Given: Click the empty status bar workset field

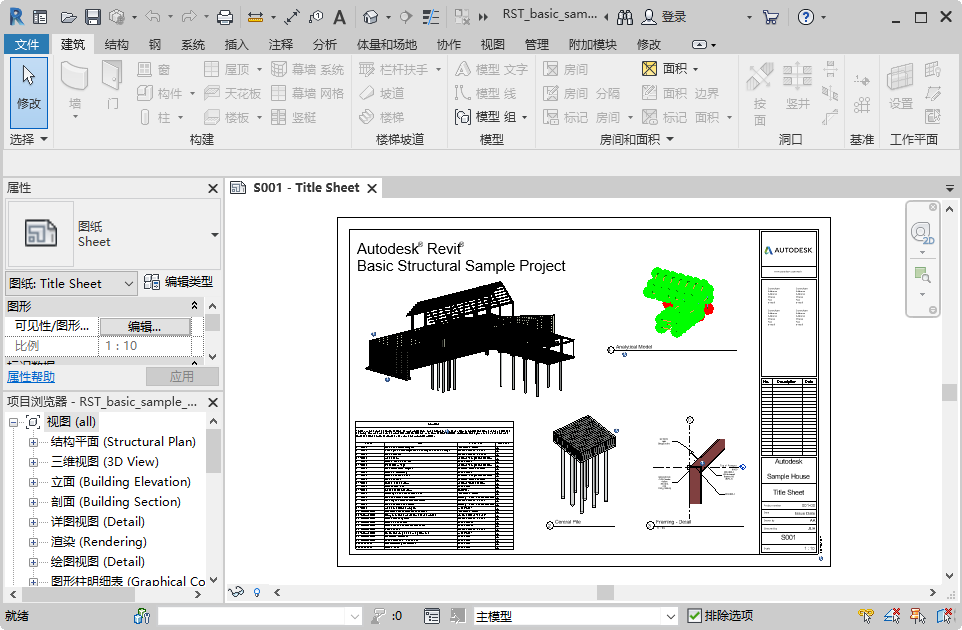Looking at the screenshot, I should [x=260, y=616].
